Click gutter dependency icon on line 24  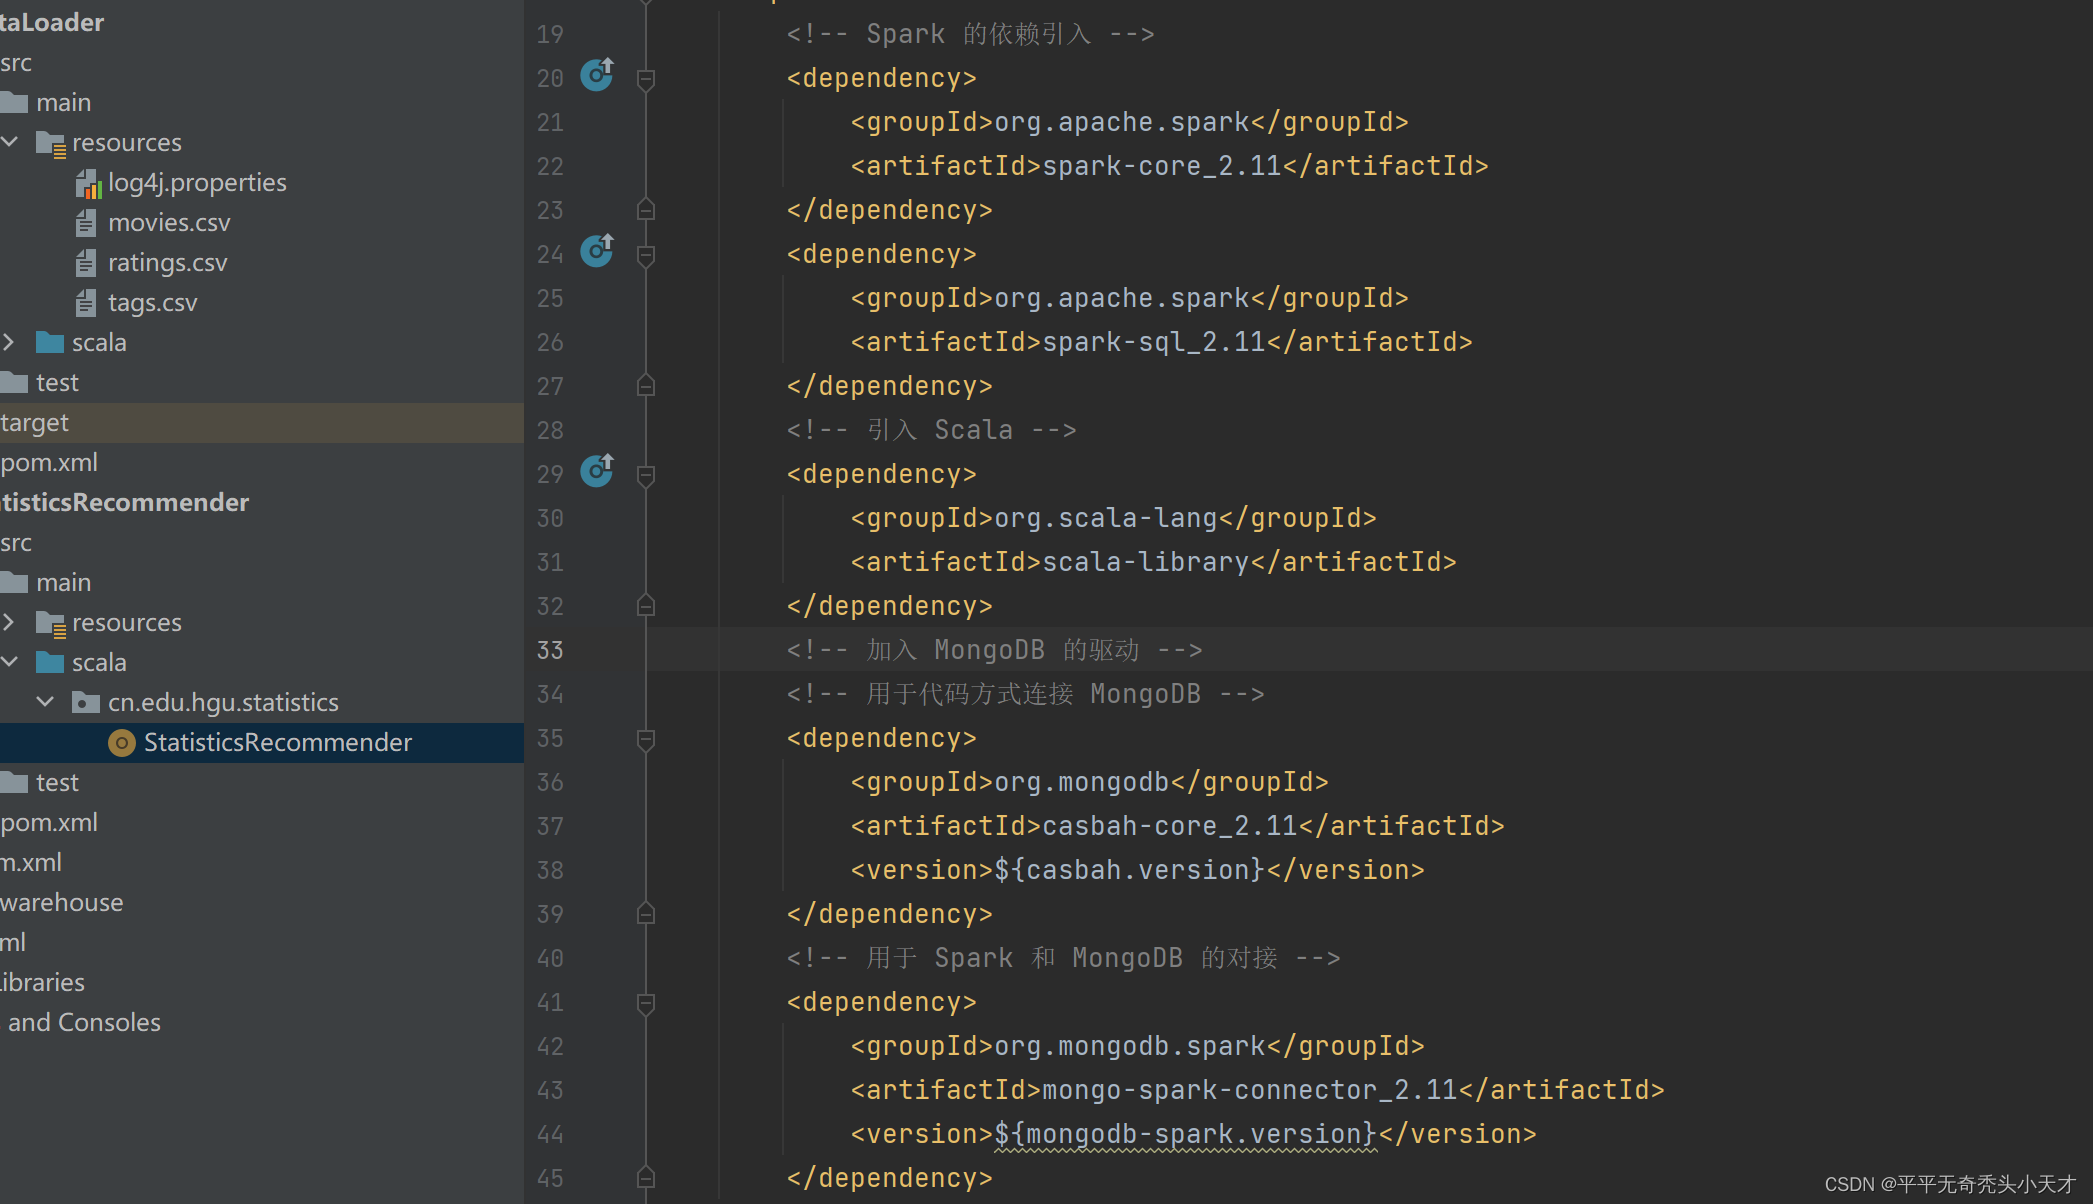597,251
